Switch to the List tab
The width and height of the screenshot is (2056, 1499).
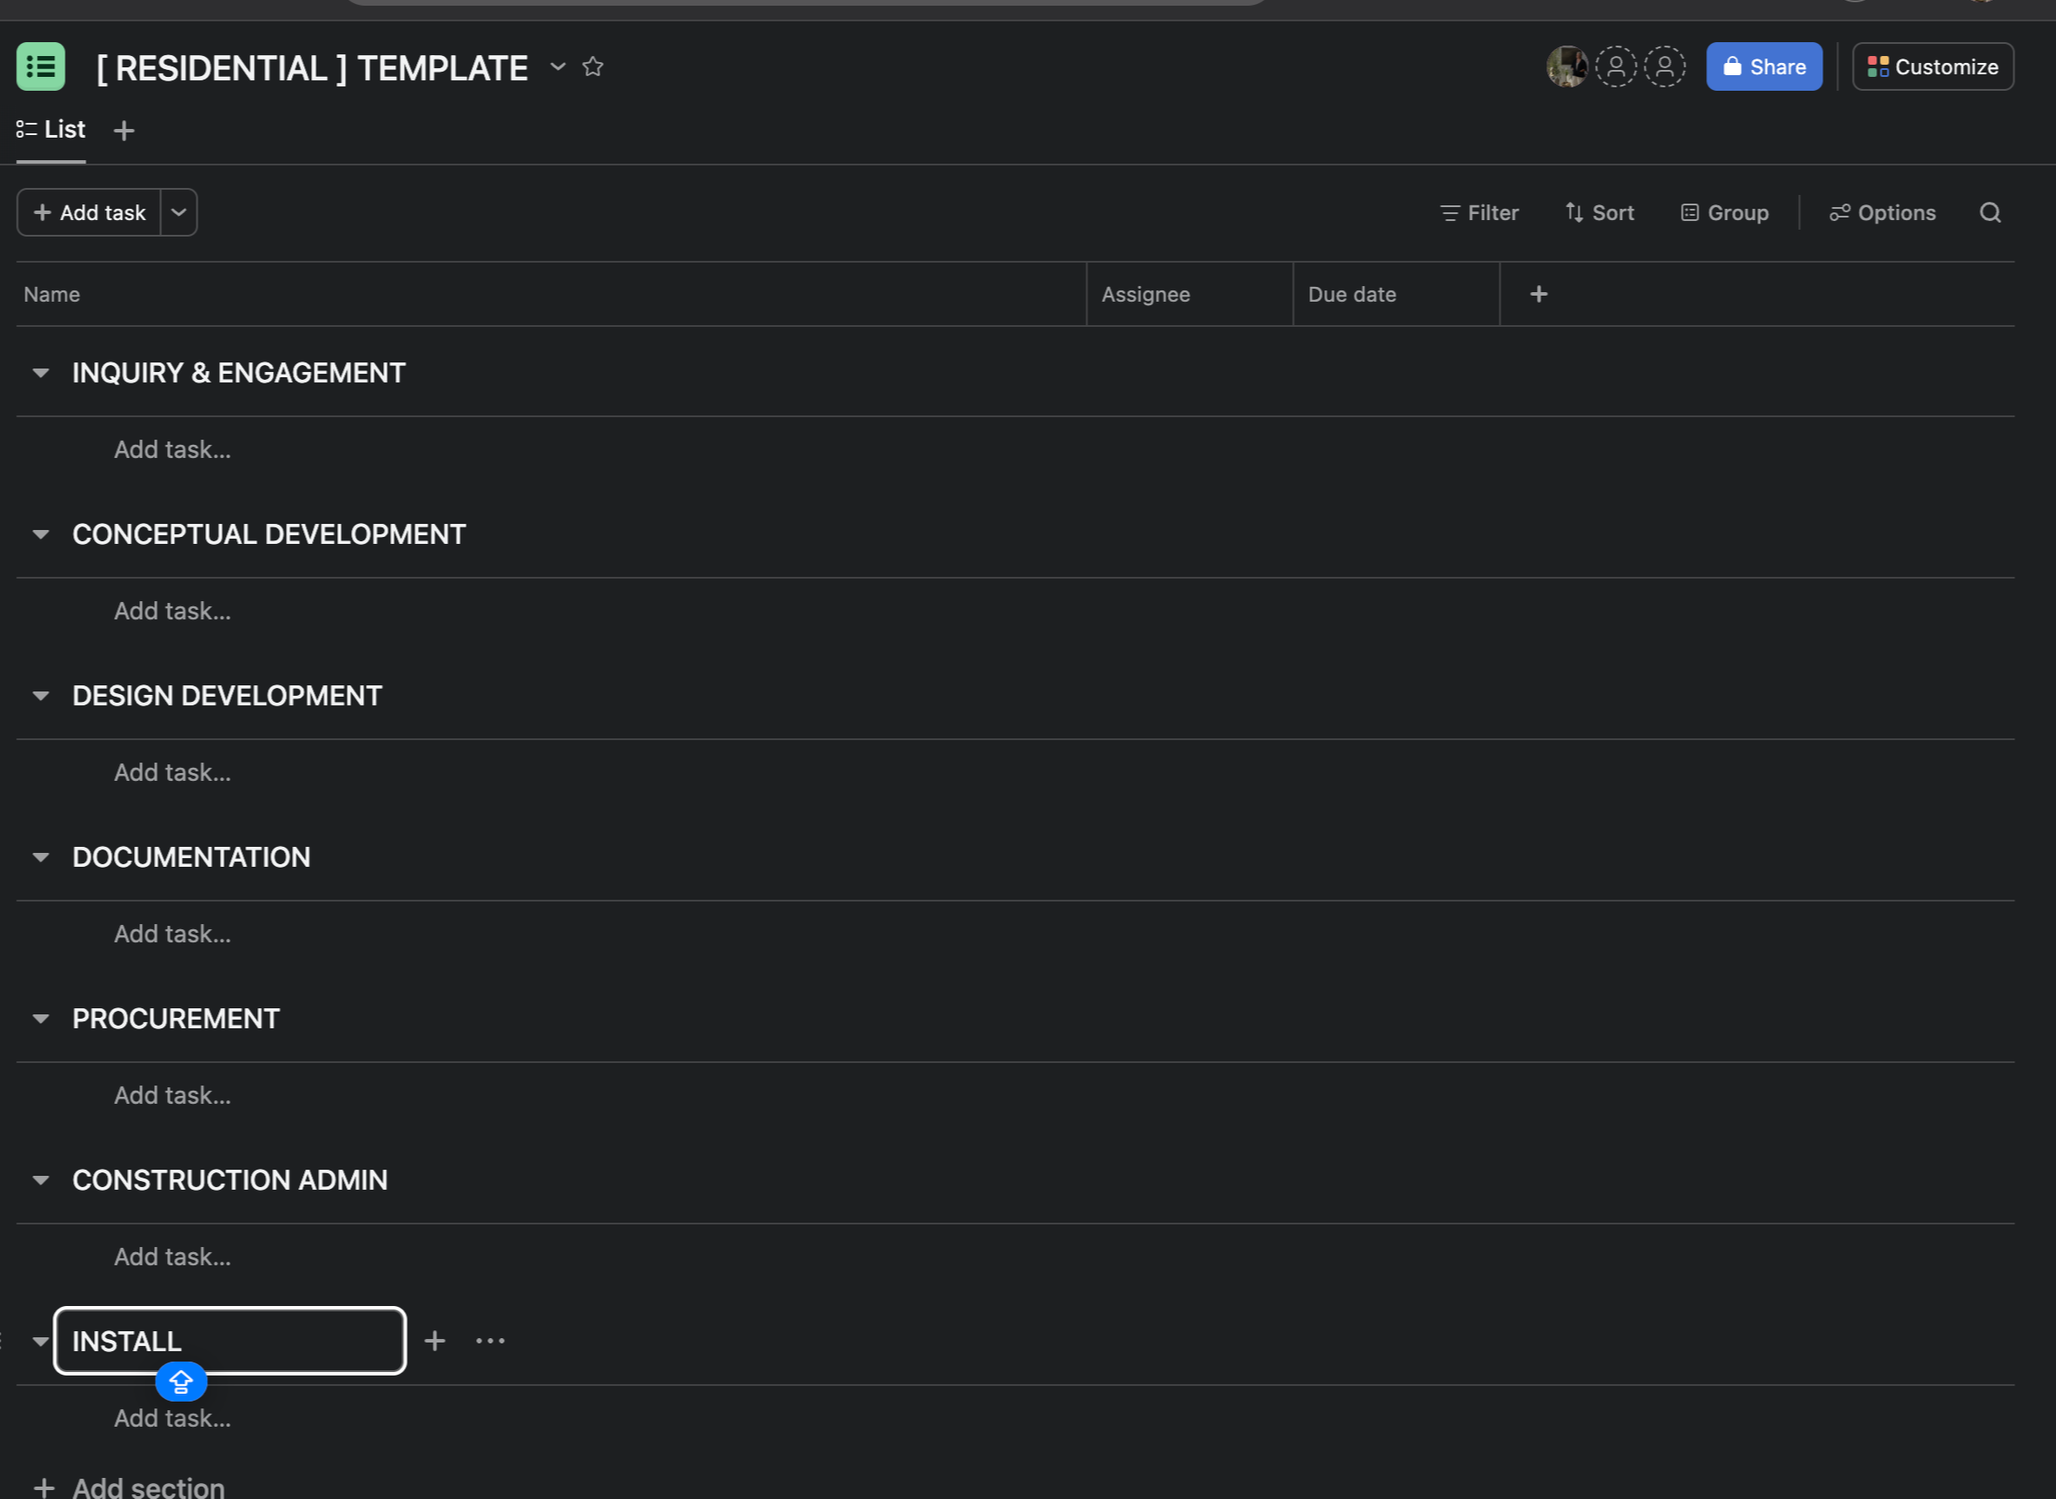pyautogui.click(x=52, y=130)
